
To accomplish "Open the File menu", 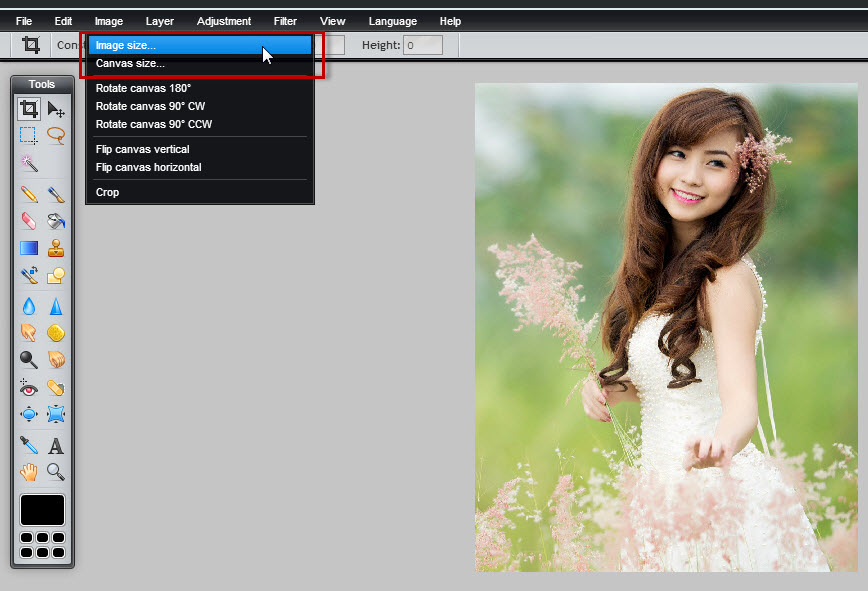I will click(x=24, y=21).
